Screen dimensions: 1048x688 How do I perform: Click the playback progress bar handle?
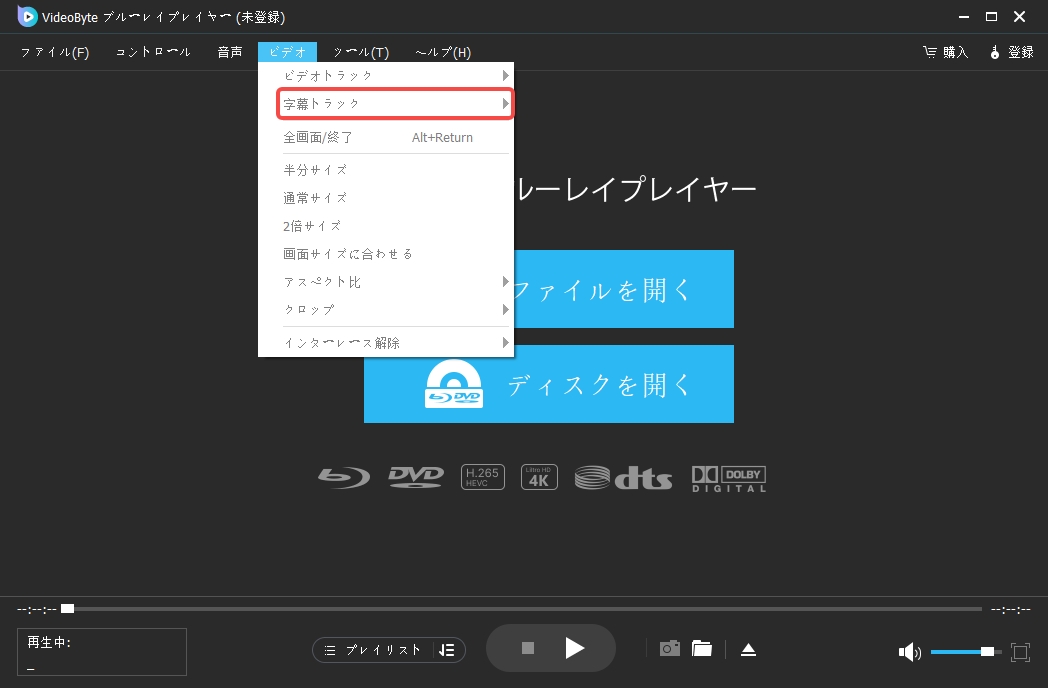click(68, 608)
